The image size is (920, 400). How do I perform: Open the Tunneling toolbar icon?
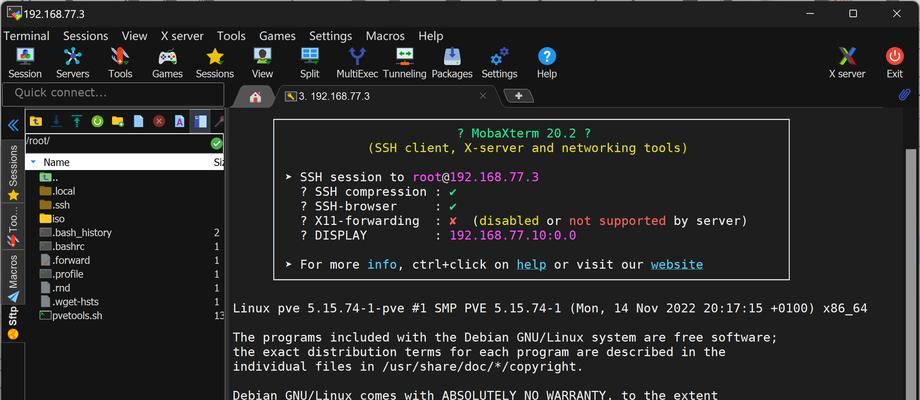(x=404, y=63)
